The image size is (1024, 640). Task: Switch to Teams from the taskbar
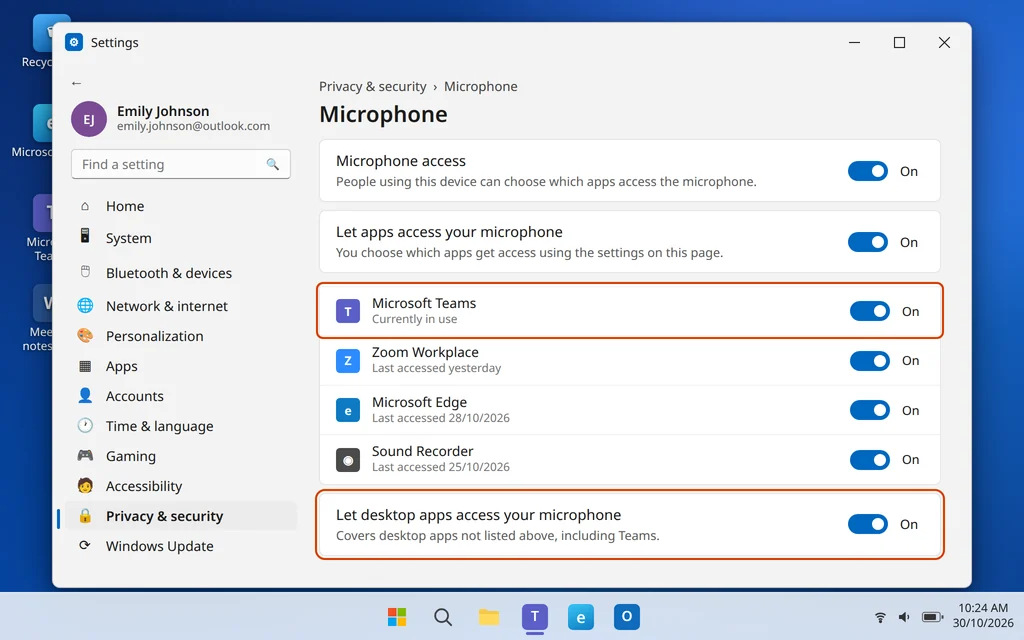coord(535,616)
